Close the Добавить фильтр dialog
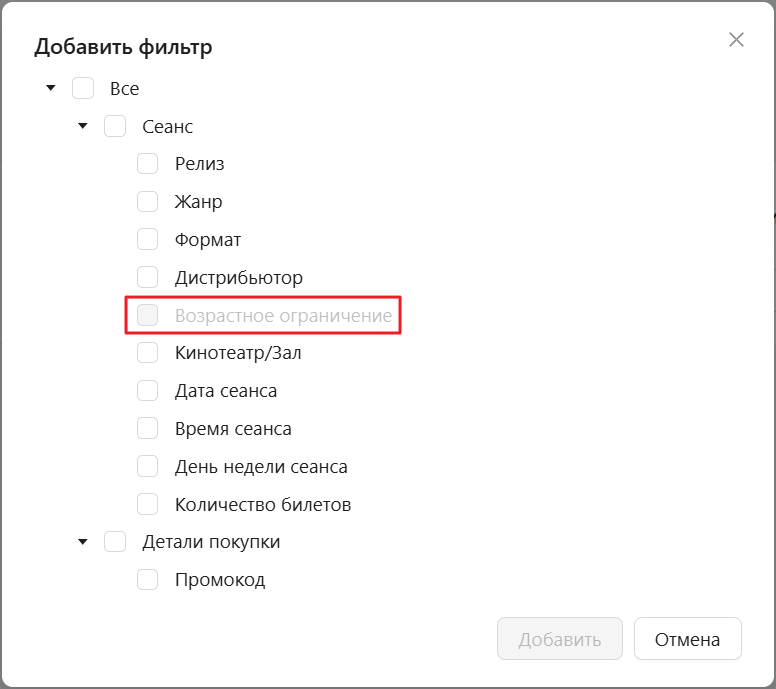This screenshot has width=776, height=689. click(x=736, y=40)
